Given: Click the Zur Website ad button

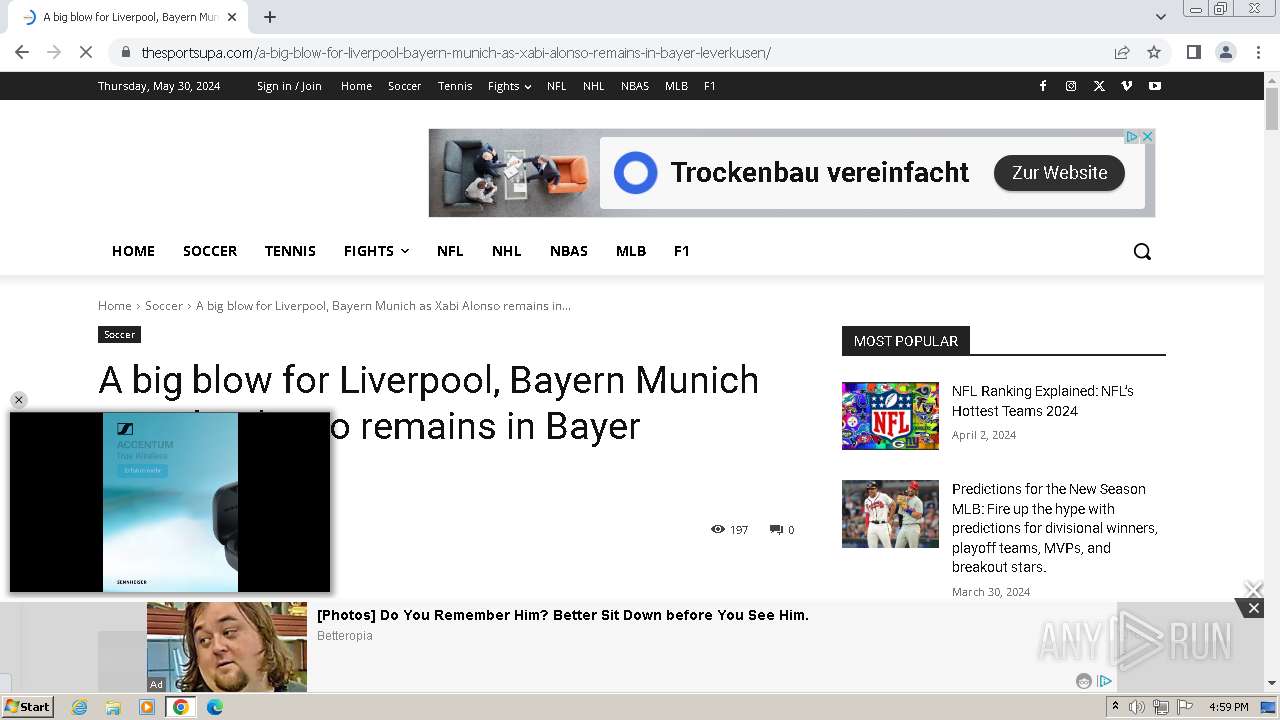Looking at the screenshot, I should point(1059,173).
